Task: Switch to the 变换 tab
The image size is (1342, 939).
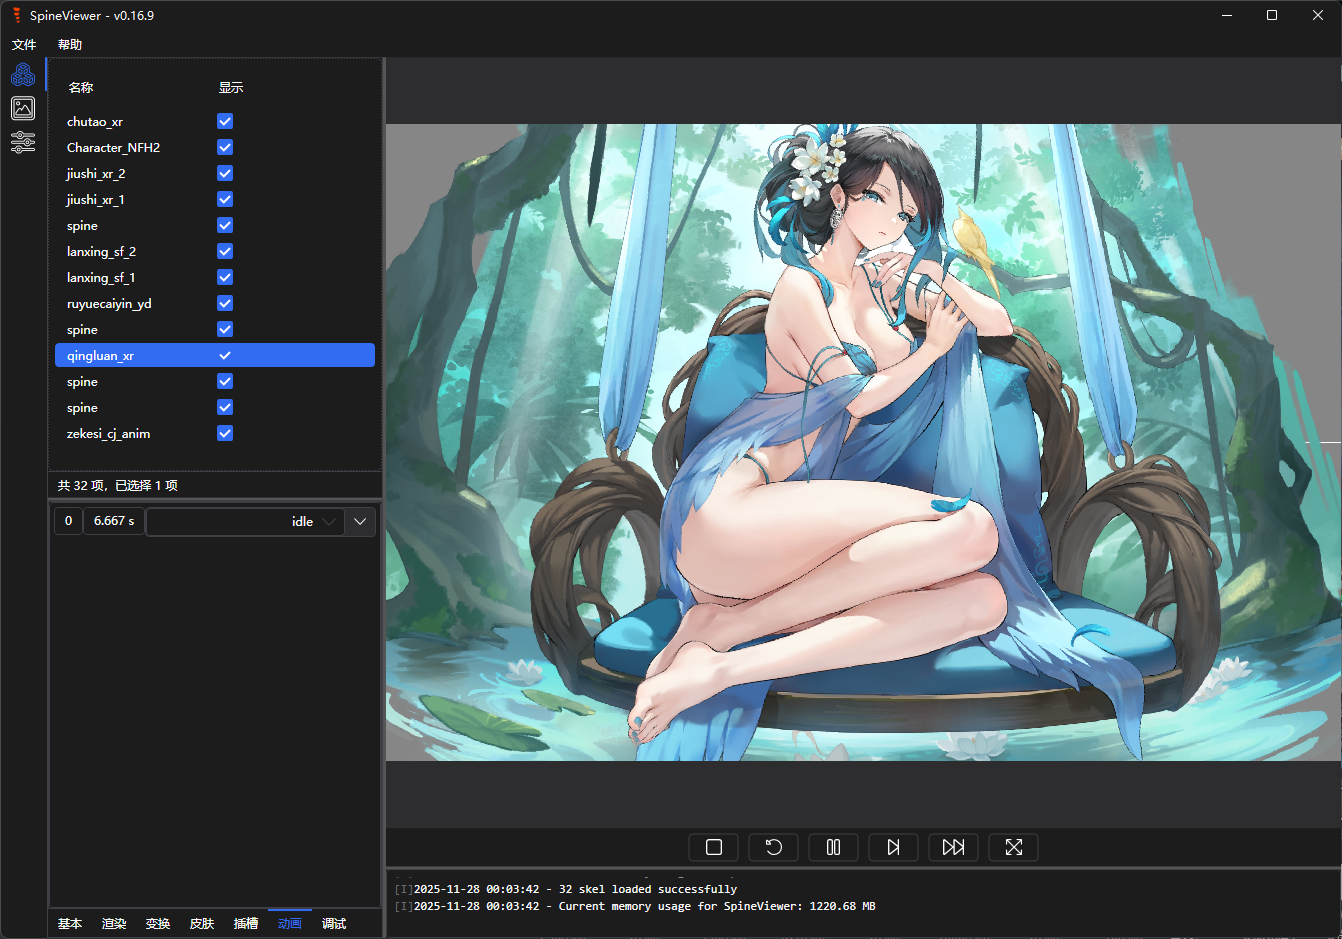Action: click(158, 923)
